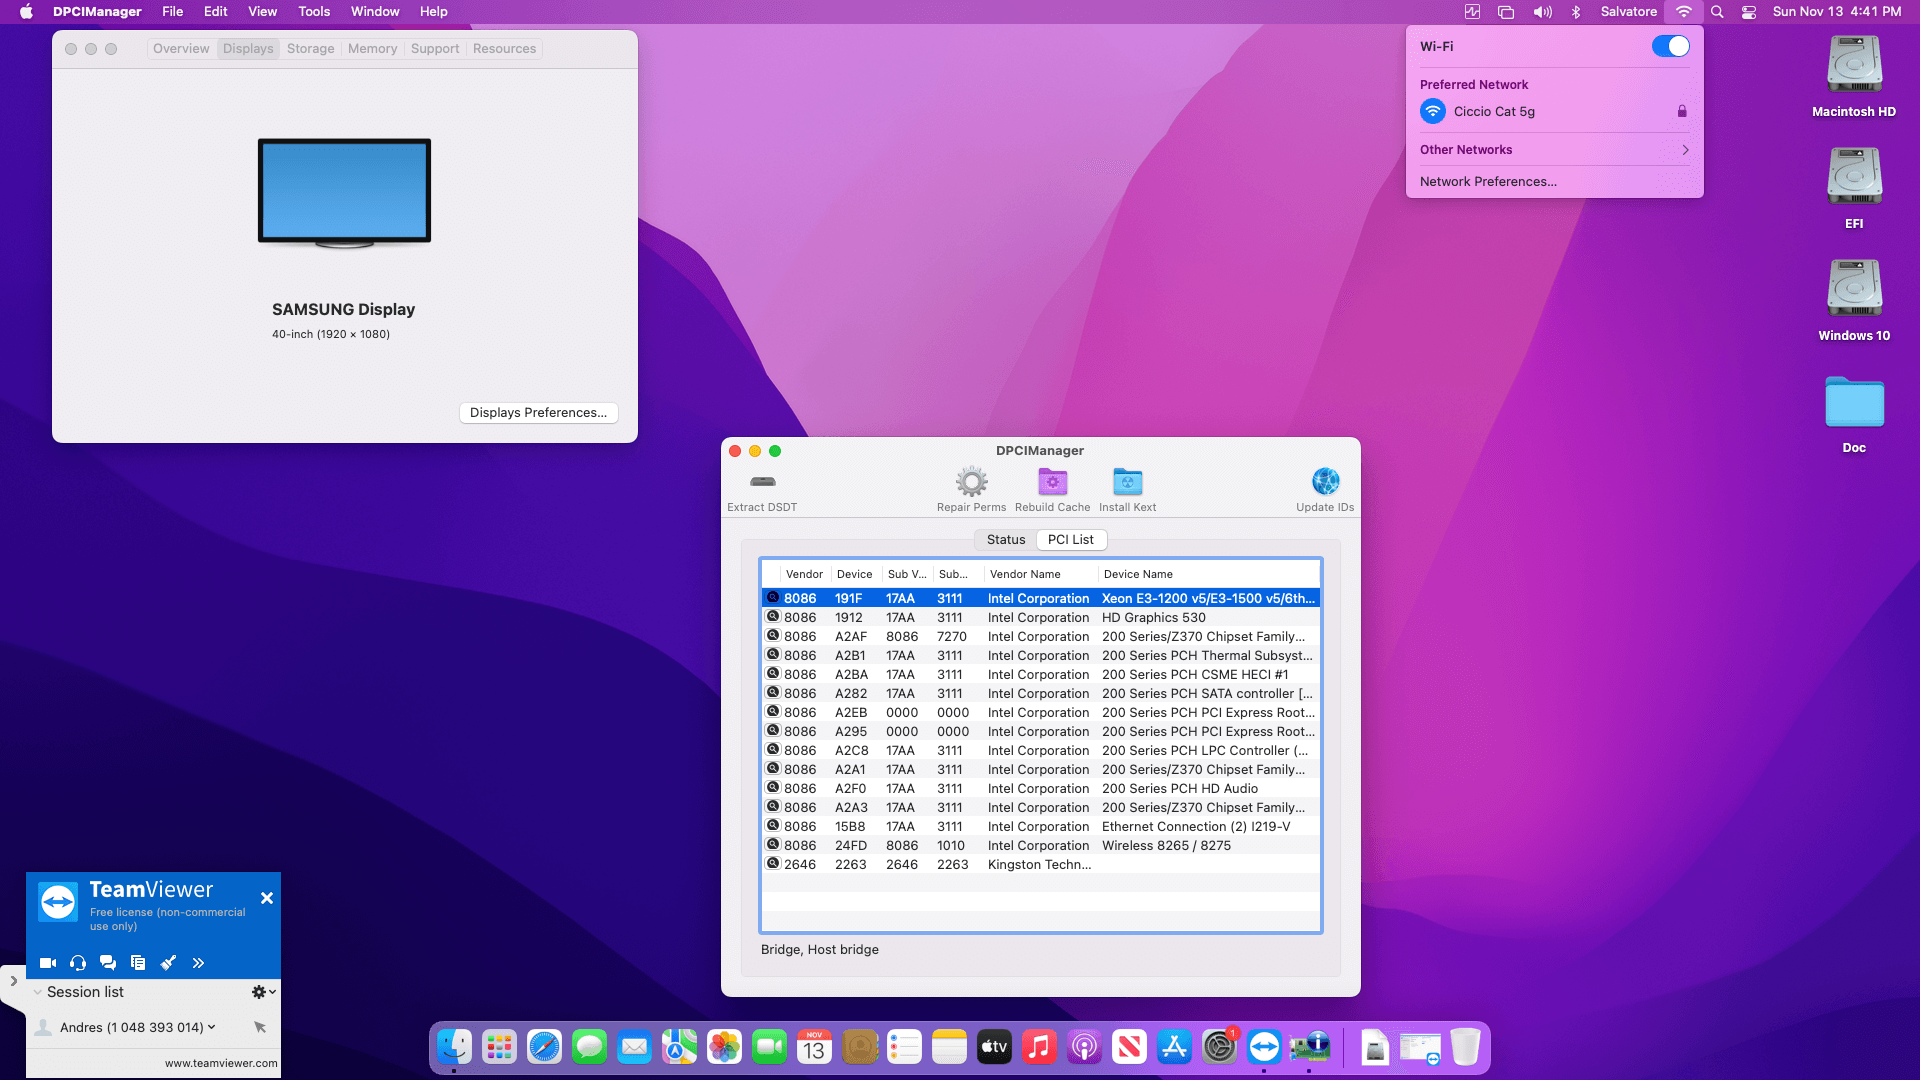
Task: Run Repair Perms in DPCIManager
Action: [971, 482]
